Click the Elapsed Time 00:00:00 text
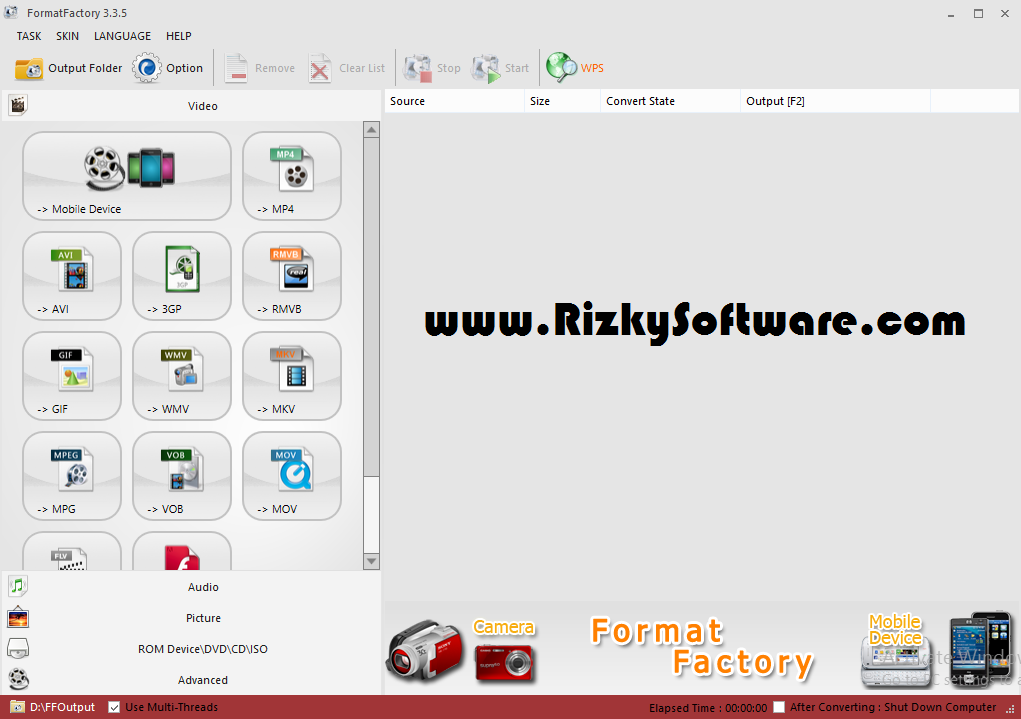1021x719 pixels. coord(708,708)
